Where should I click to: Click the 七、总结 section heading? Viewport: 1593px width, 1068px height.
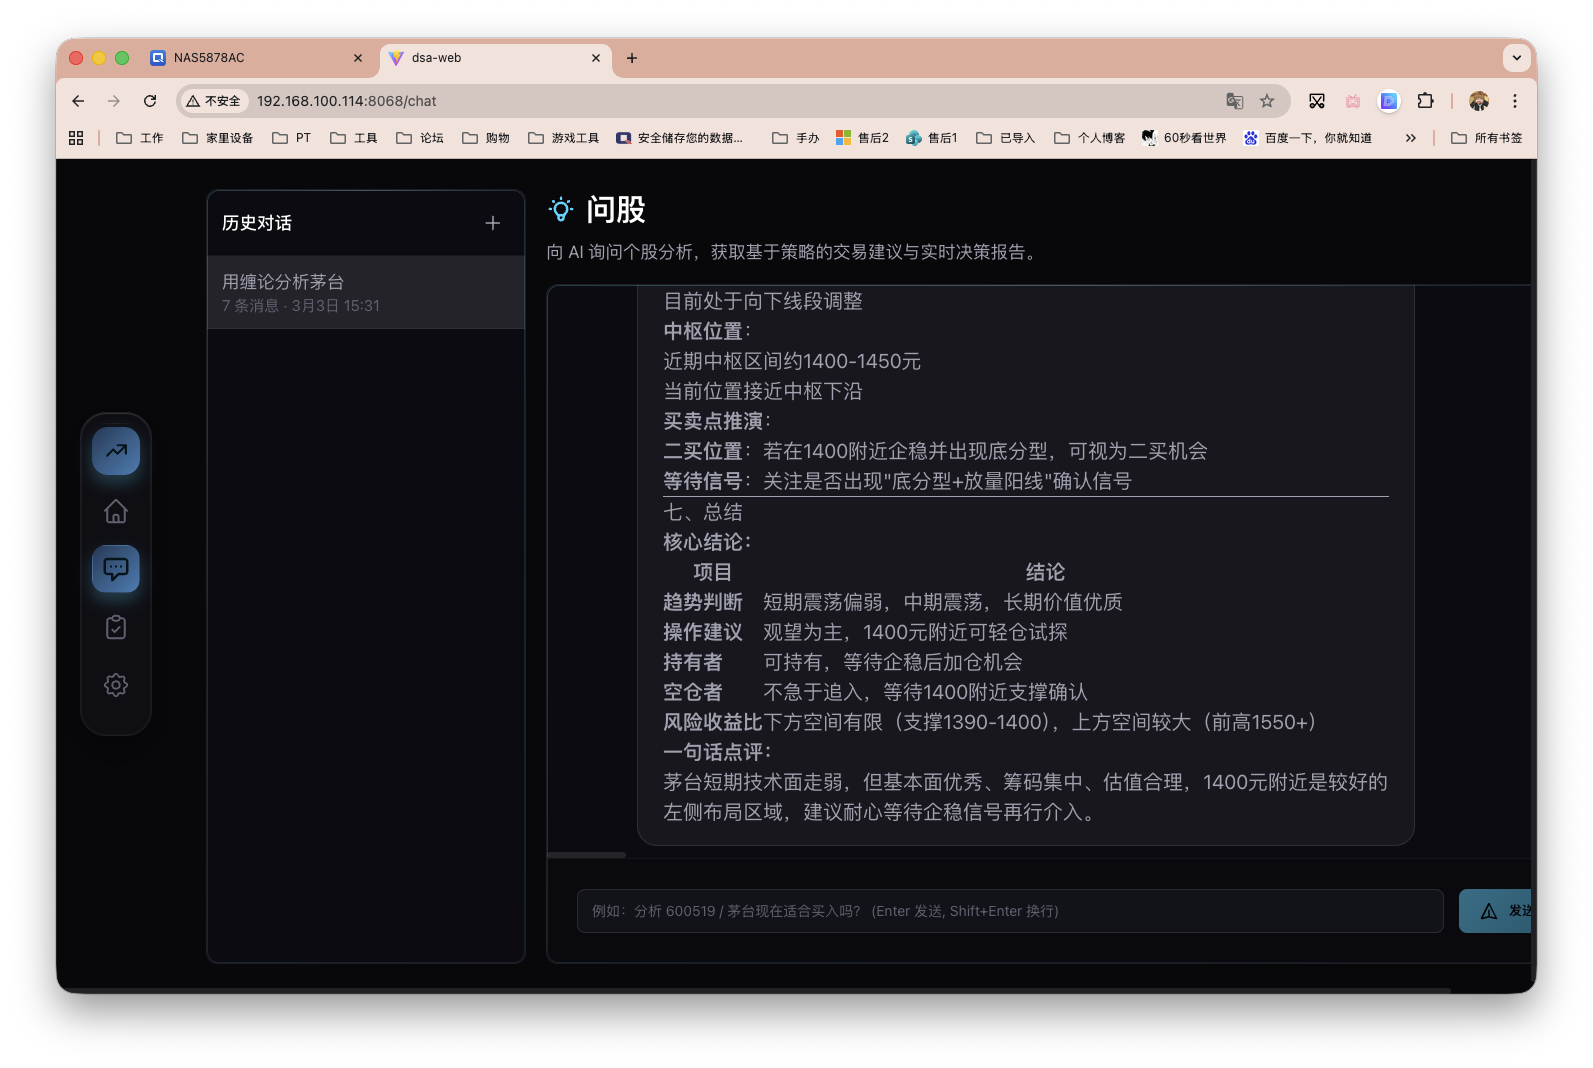click(703, 512)
